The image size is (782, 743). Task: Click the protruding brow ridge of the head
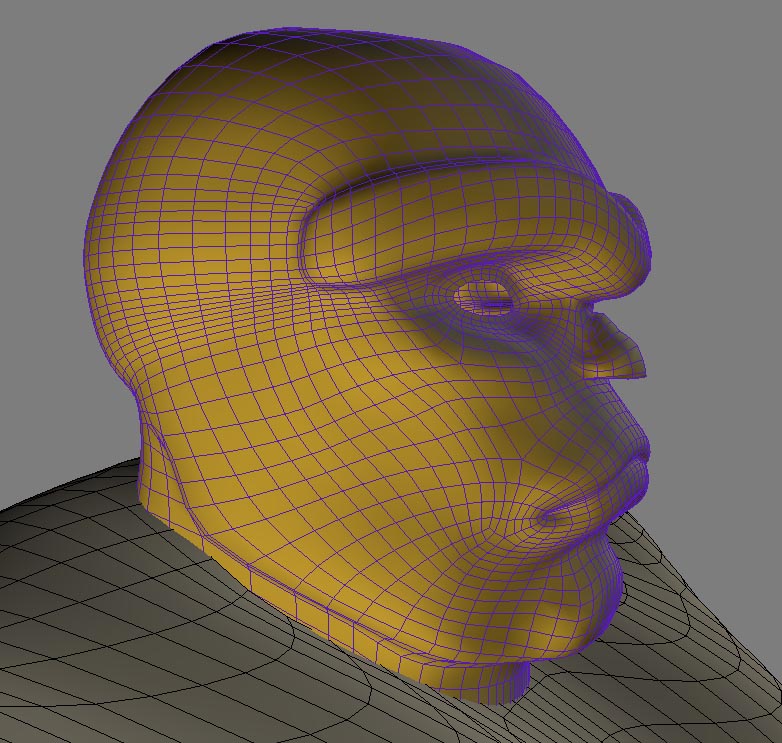tap(474, 224)
